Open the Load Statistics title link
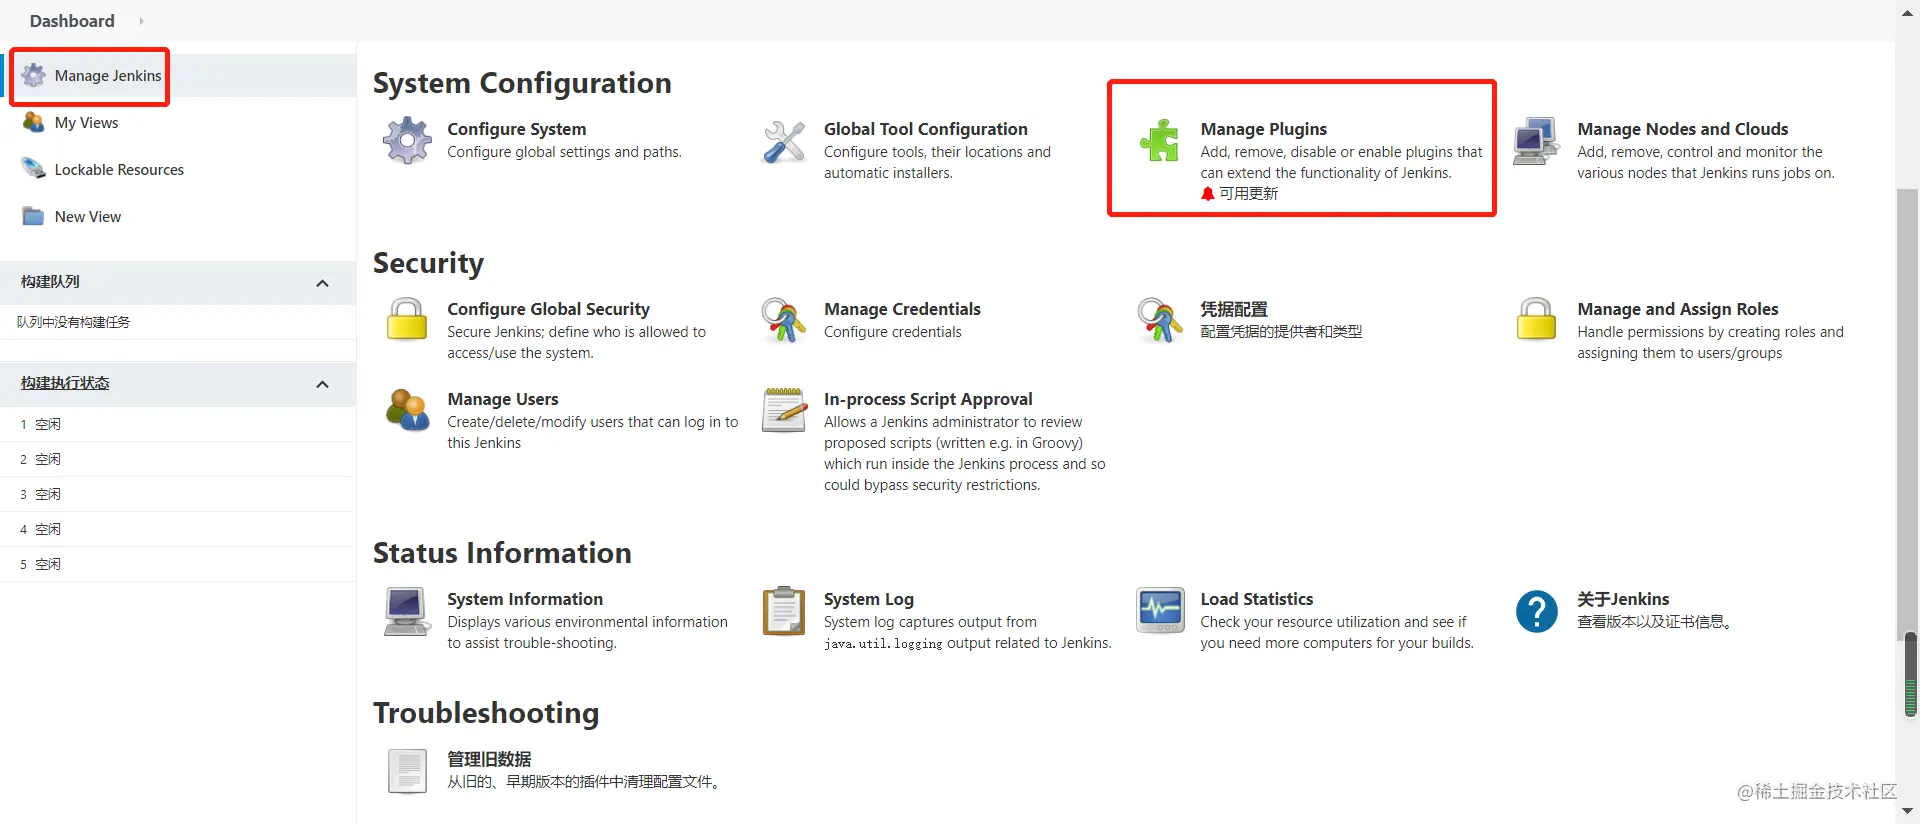1920x824 pixels. pyautogui.click(x=1257, y=599)
